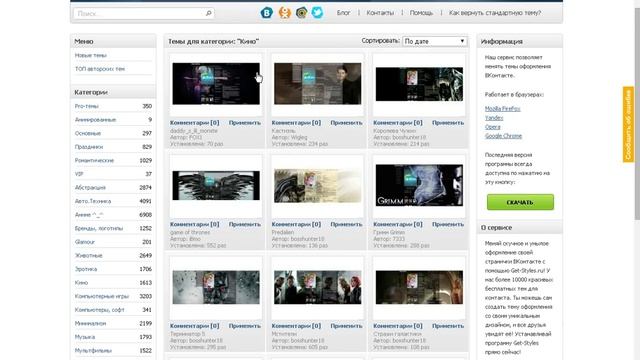Image resolution: width=640 pixels, height=360 pixels.
Task: Apply the game of thrones theme
Action: 244,224
